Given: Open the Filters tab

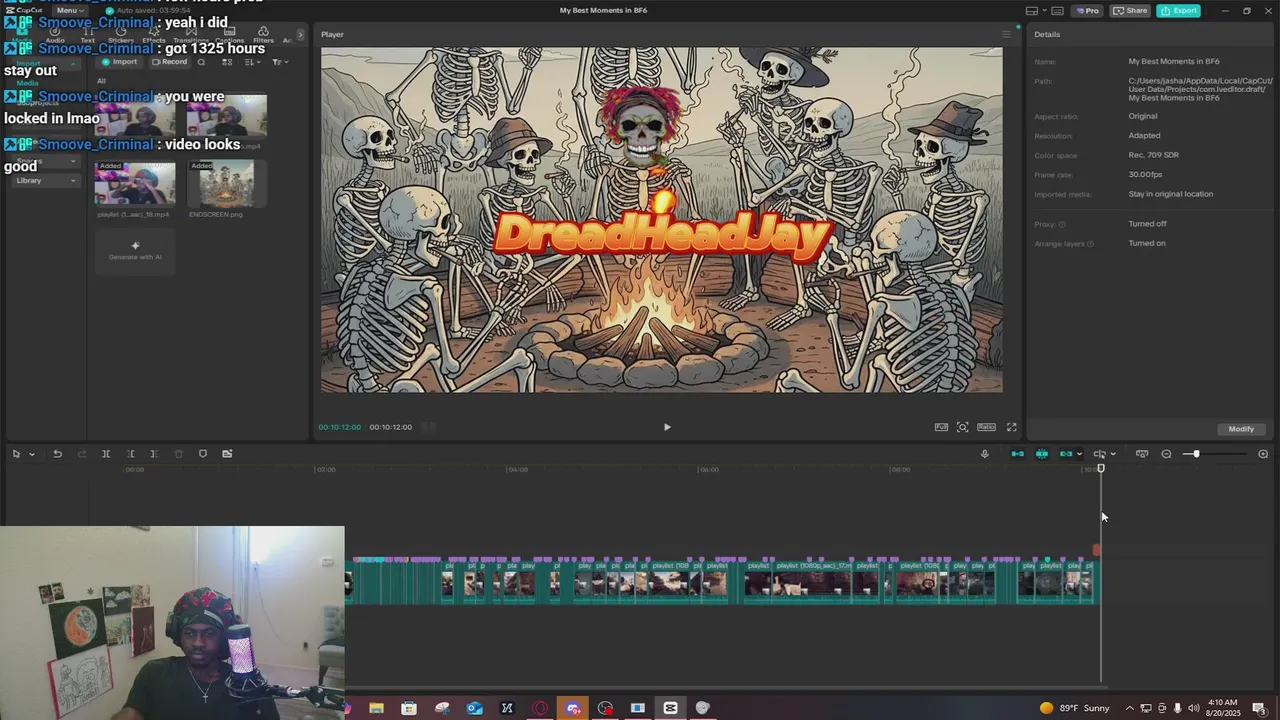Looking at the screenshot, I should [263, 35].
